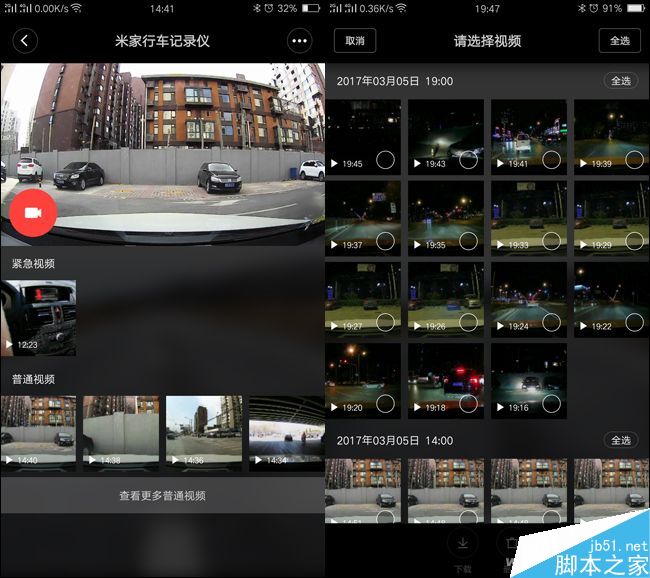Tap play icon on the 19:20 video
The image size is (650, 578).
click(334, 408)
